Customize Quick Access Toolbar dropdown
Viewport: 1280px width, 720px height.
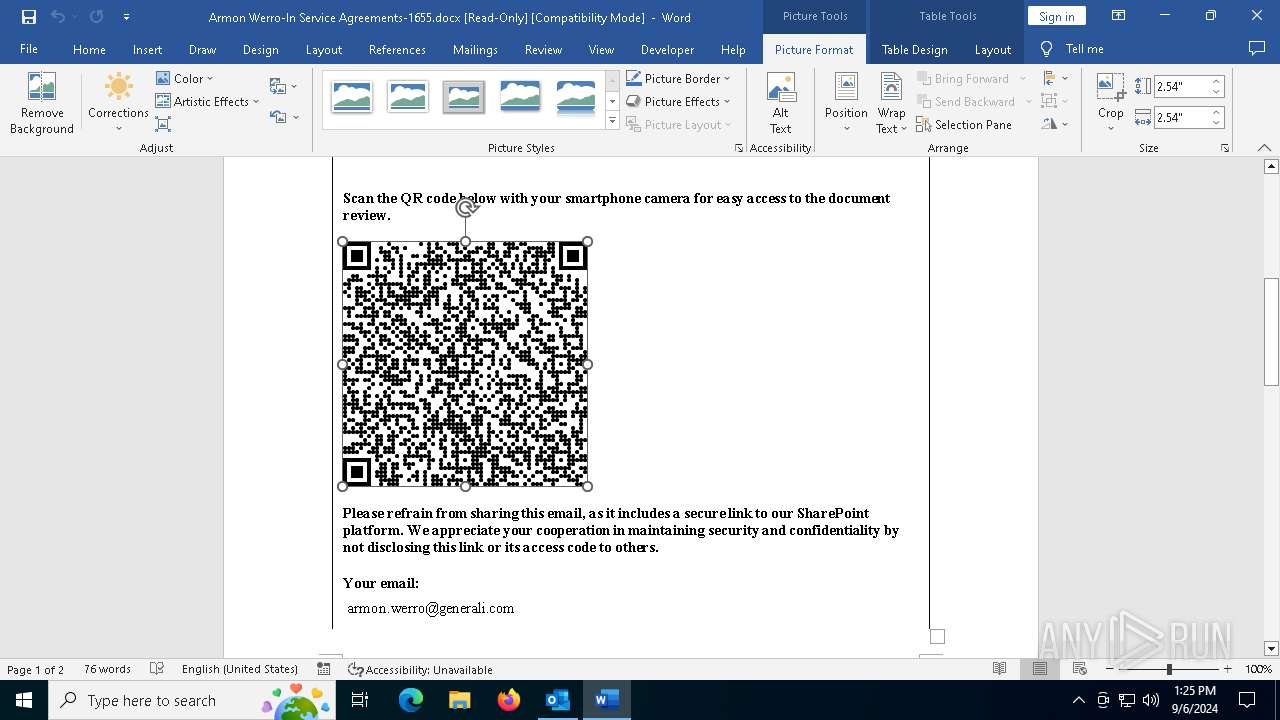(126, 17)
